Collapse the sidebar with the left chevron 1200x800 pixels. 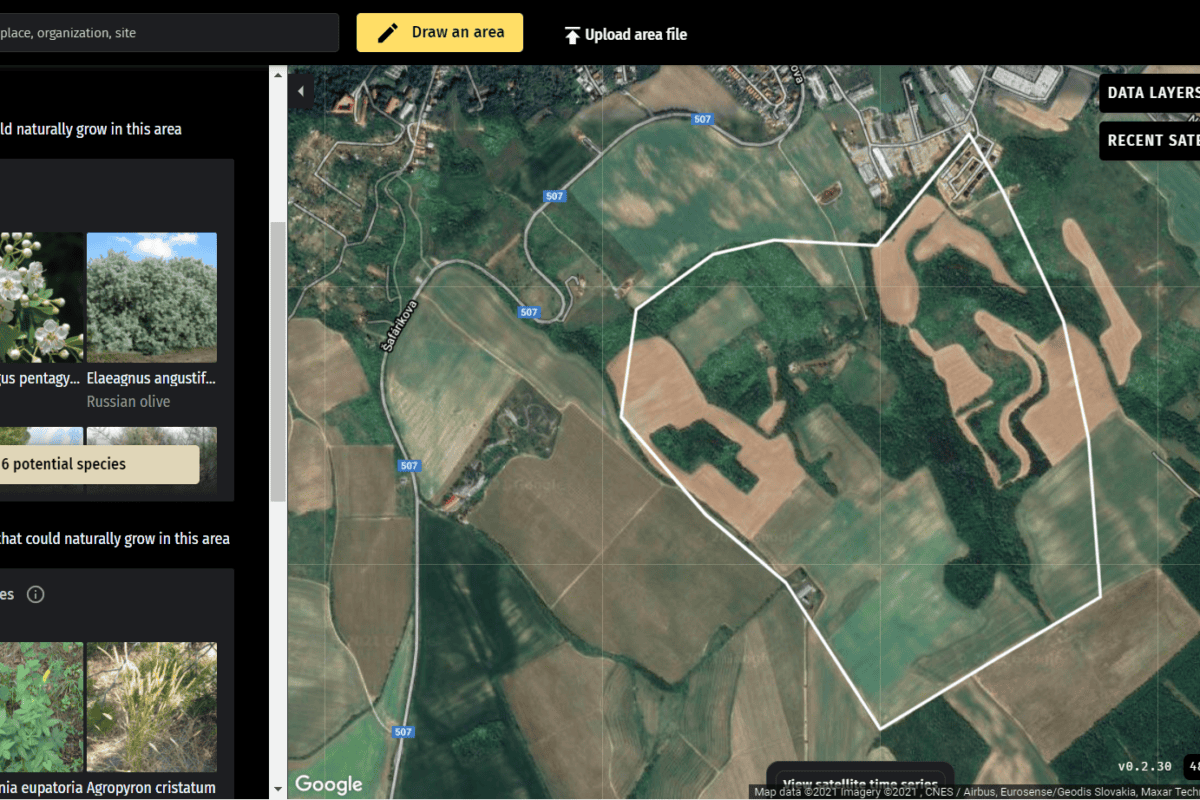click(x=300, y=90)
